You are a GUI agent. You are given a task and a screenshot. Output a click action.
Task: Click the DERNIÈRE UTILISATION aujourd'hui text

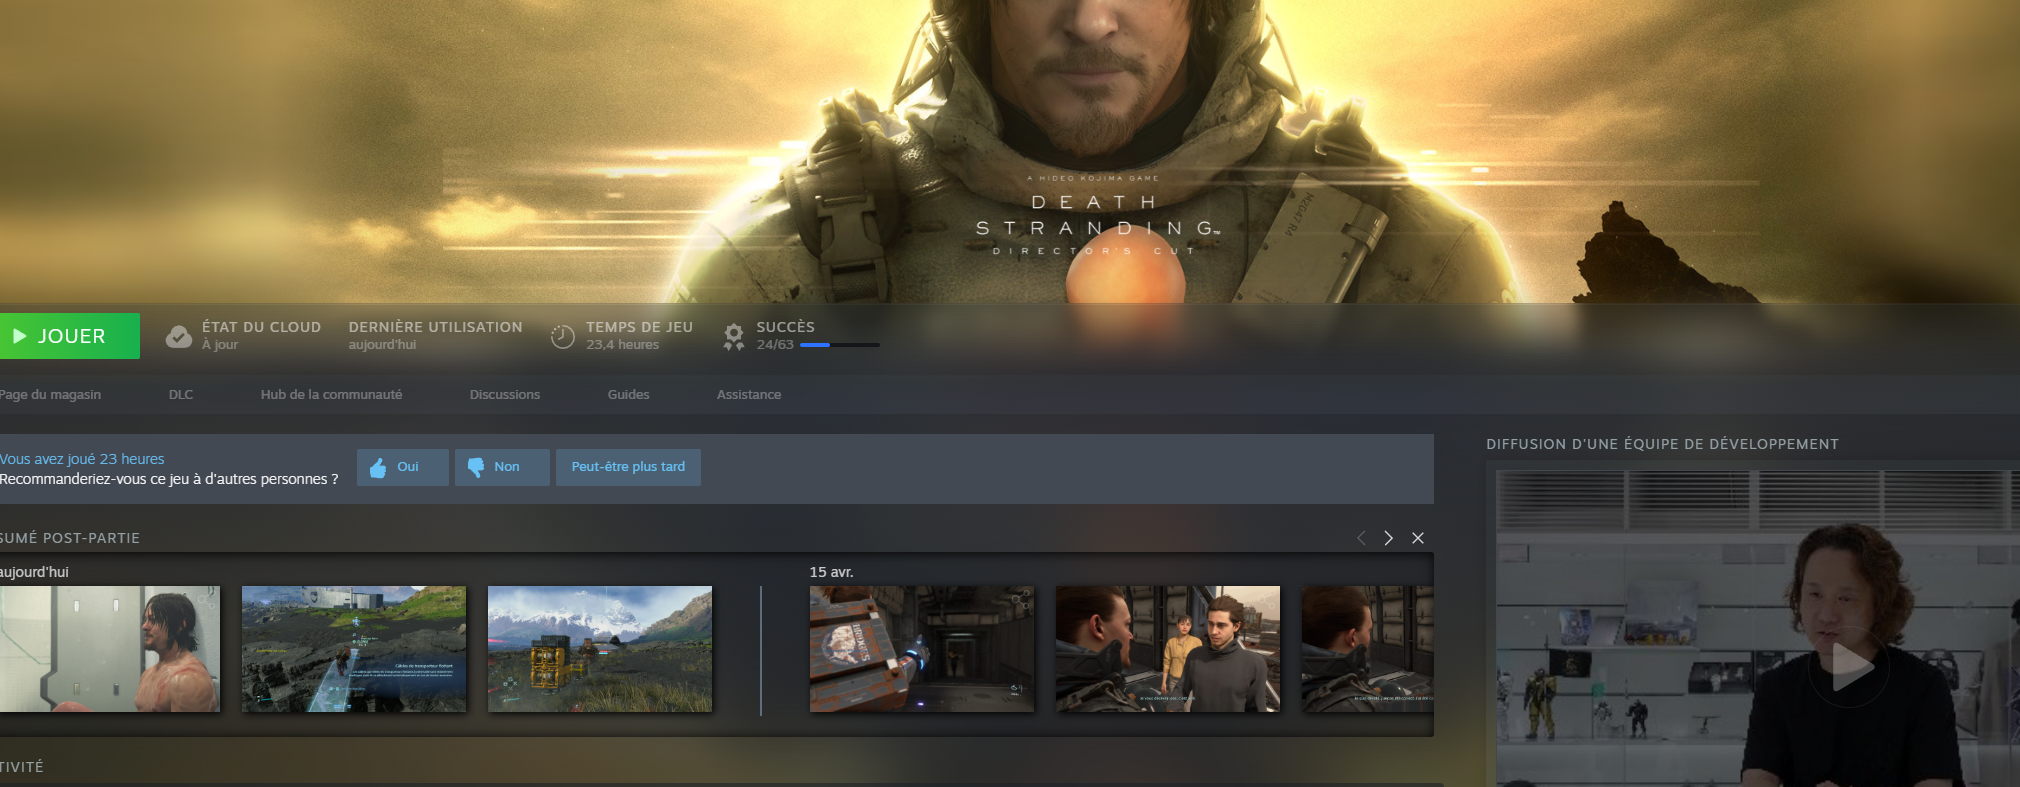[x=435, y=336]
